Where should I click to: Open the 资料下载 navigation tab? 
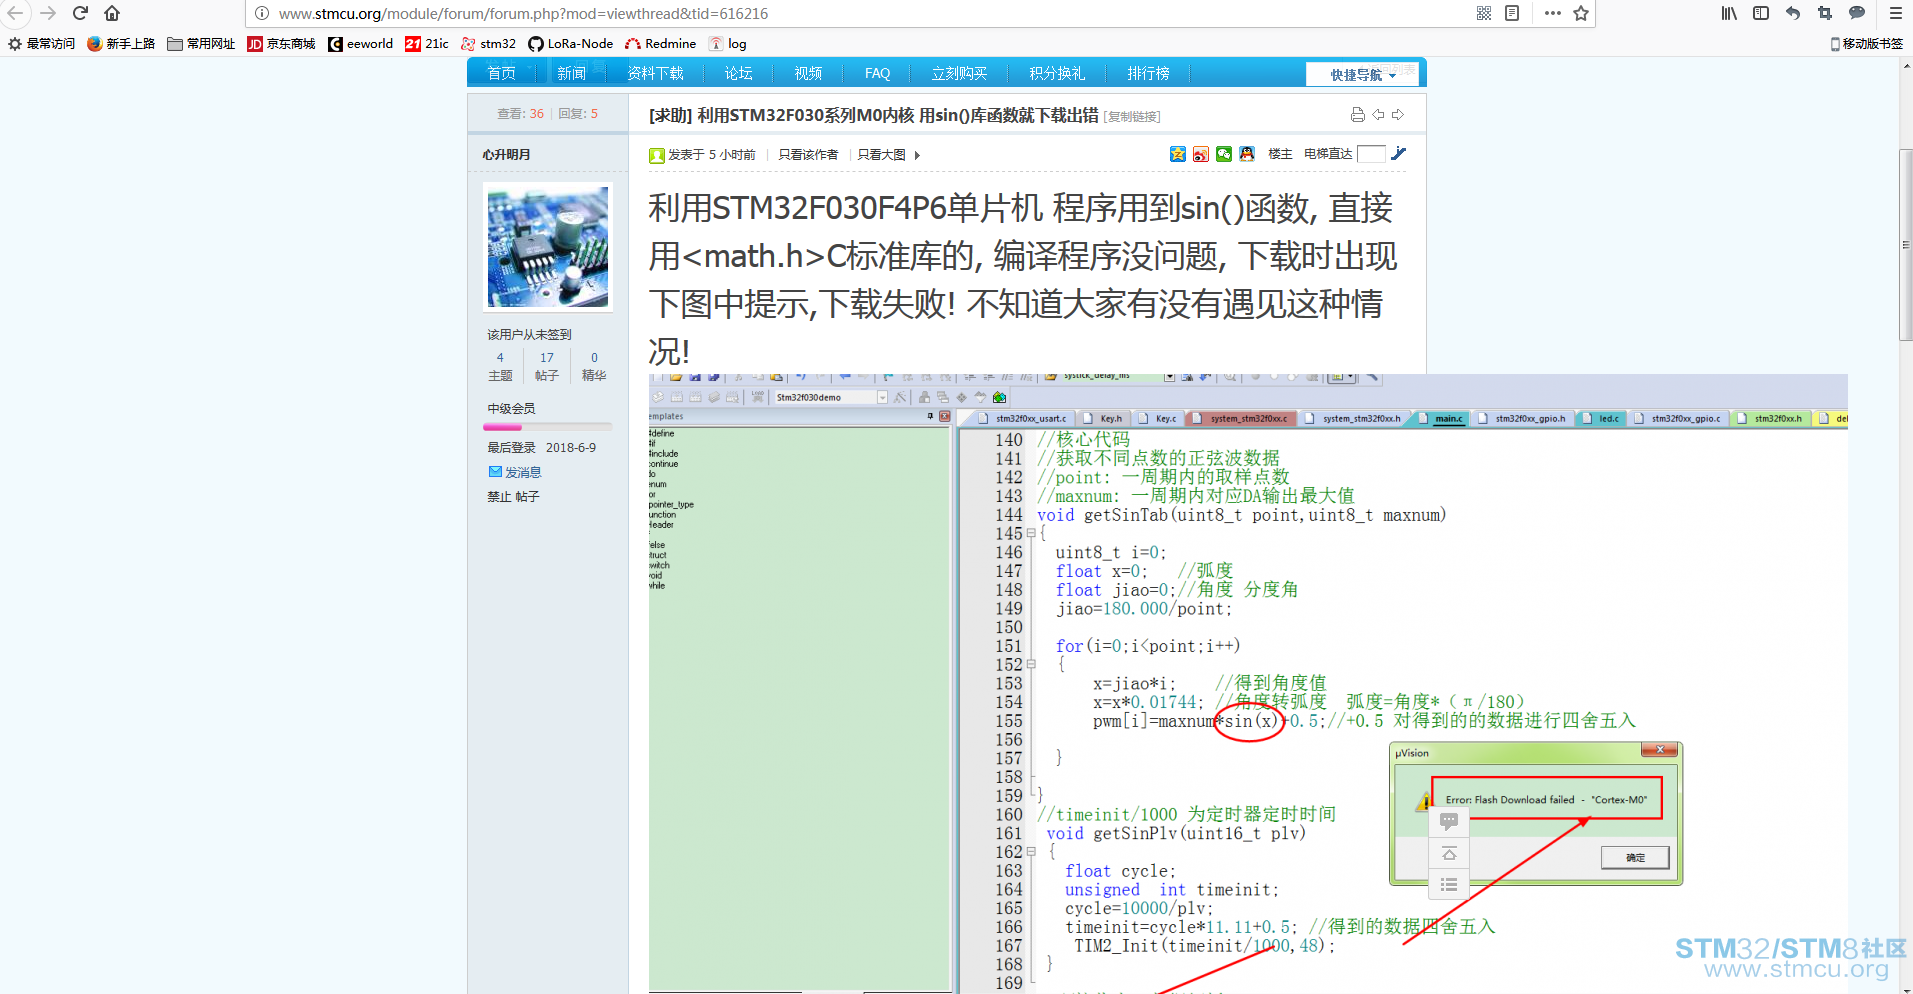655,73
